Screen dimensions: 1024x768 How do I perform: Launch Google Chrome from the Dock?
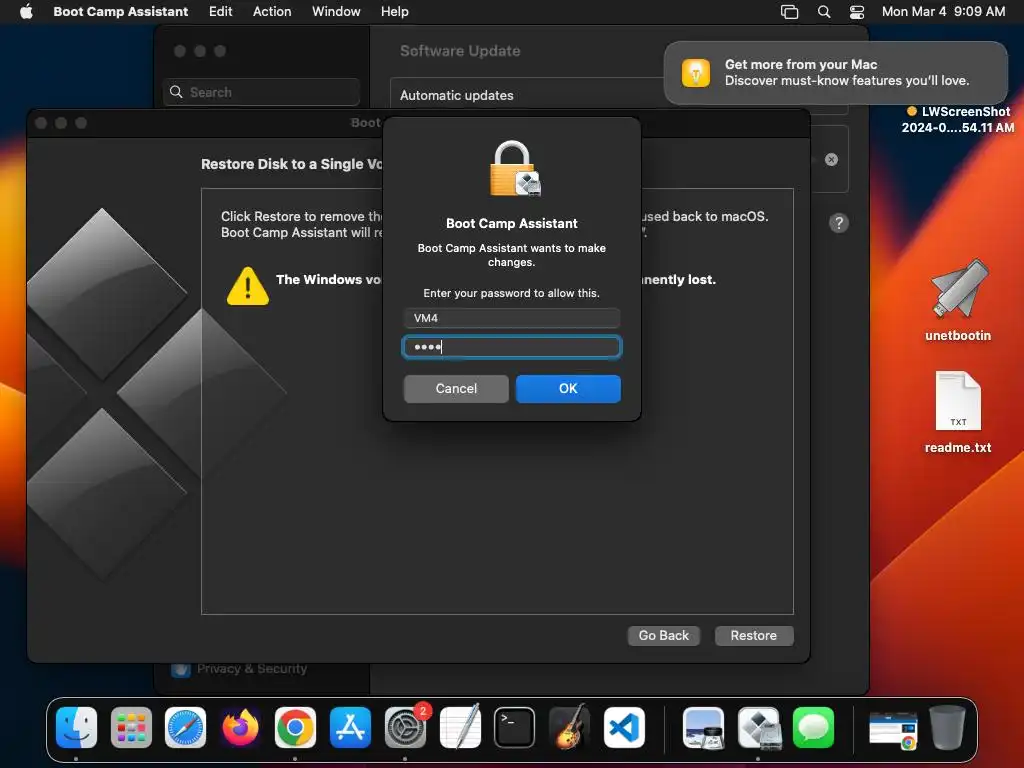pos(295,727)
